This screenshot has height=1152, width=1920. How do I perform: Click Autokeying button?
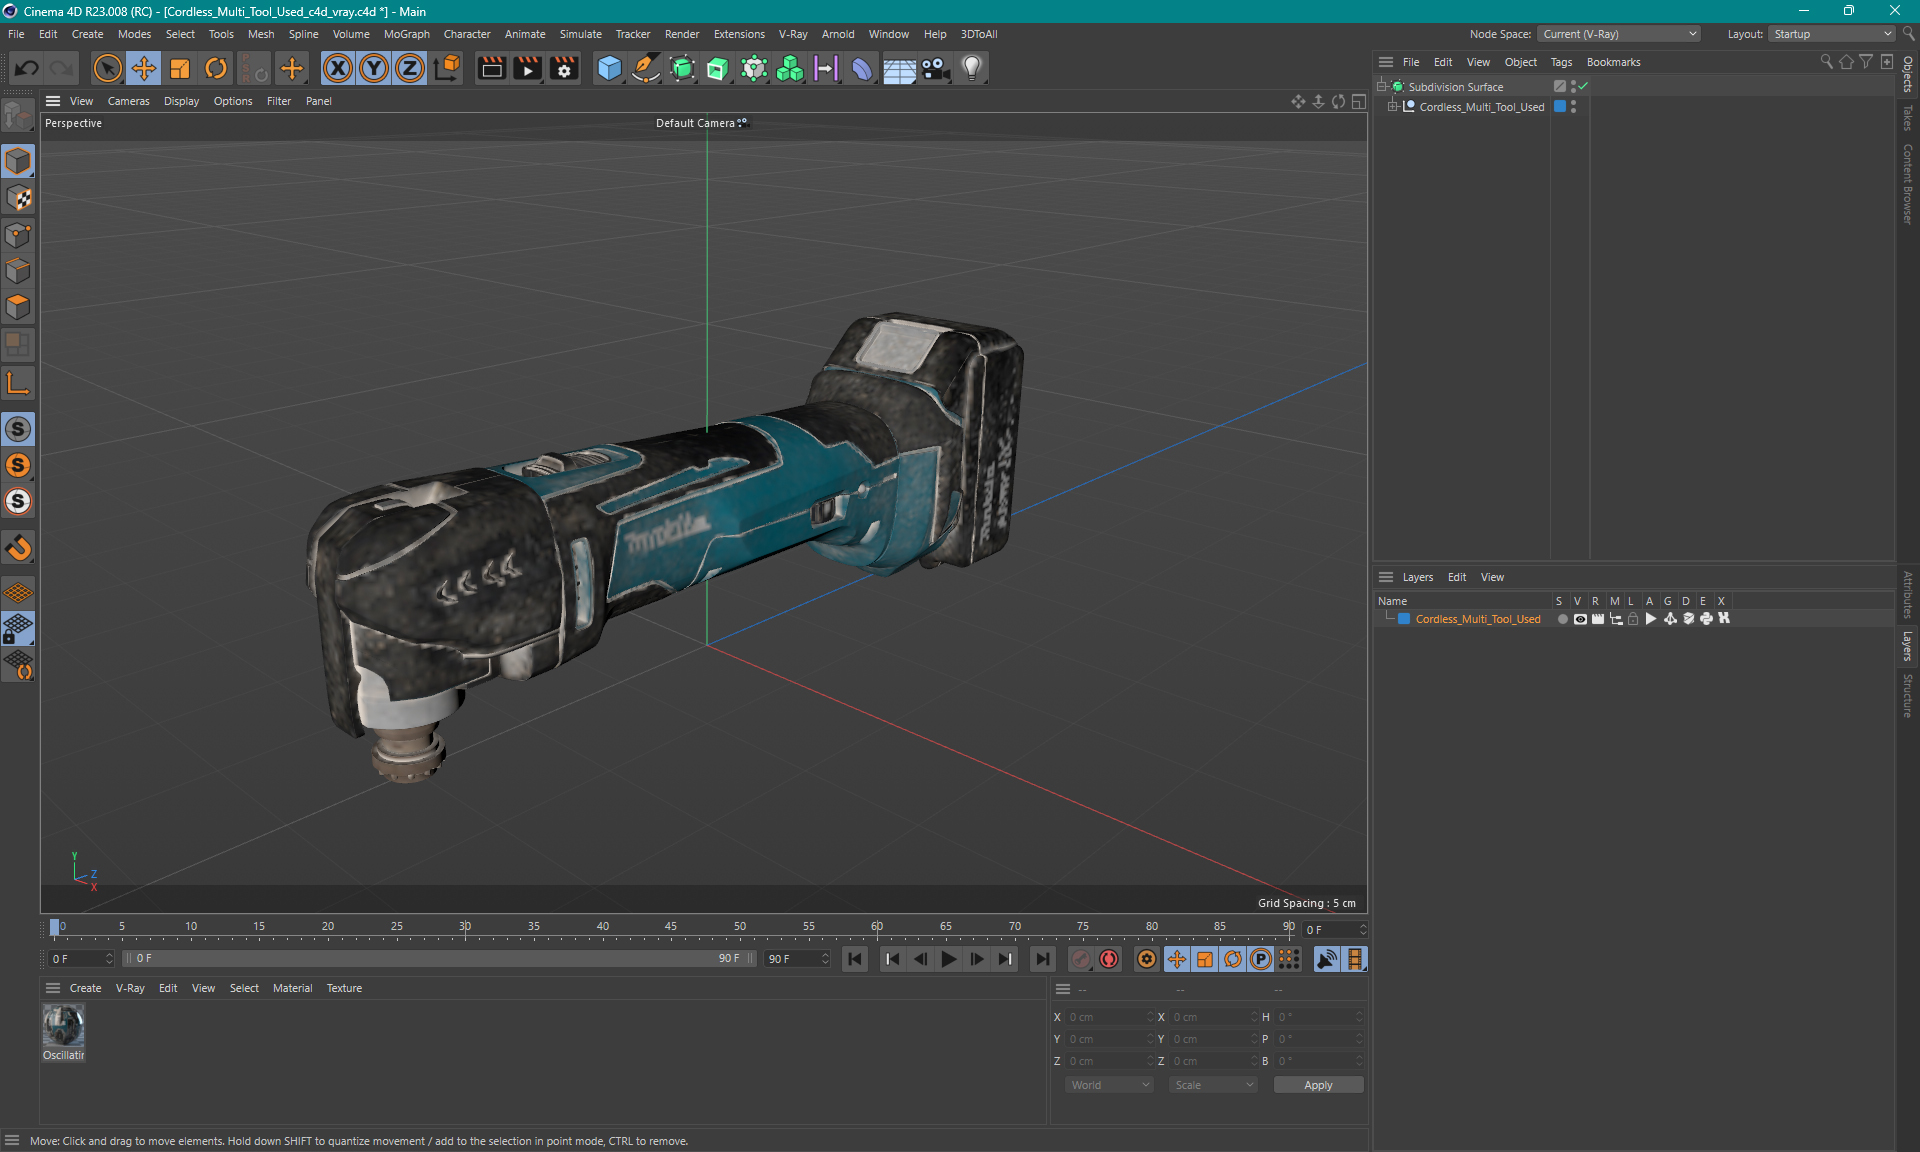[1109, 959]
